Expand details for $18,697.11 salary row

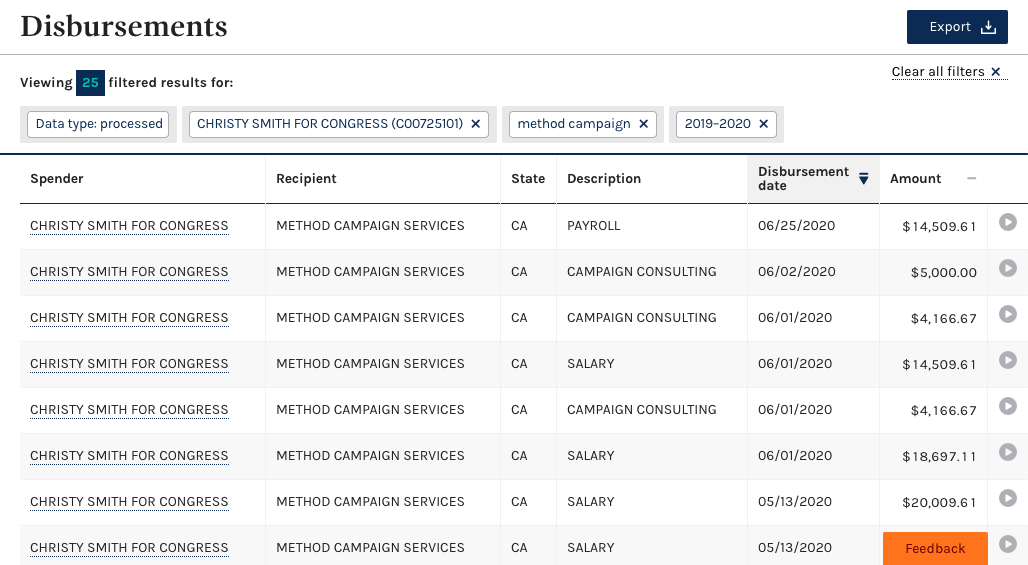(x=1007, y=452)
